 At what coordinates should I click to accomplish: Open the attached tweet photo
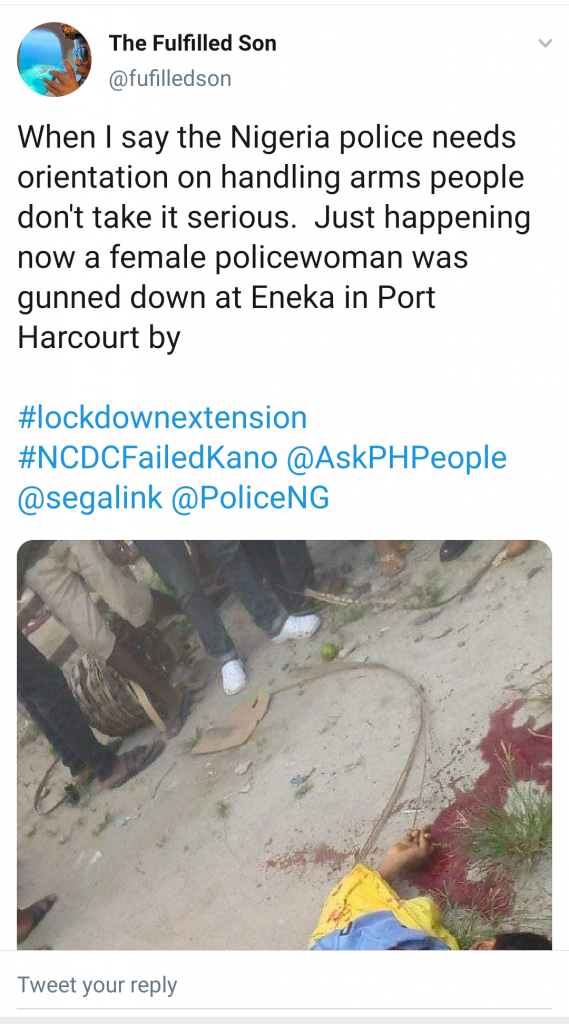284,744
